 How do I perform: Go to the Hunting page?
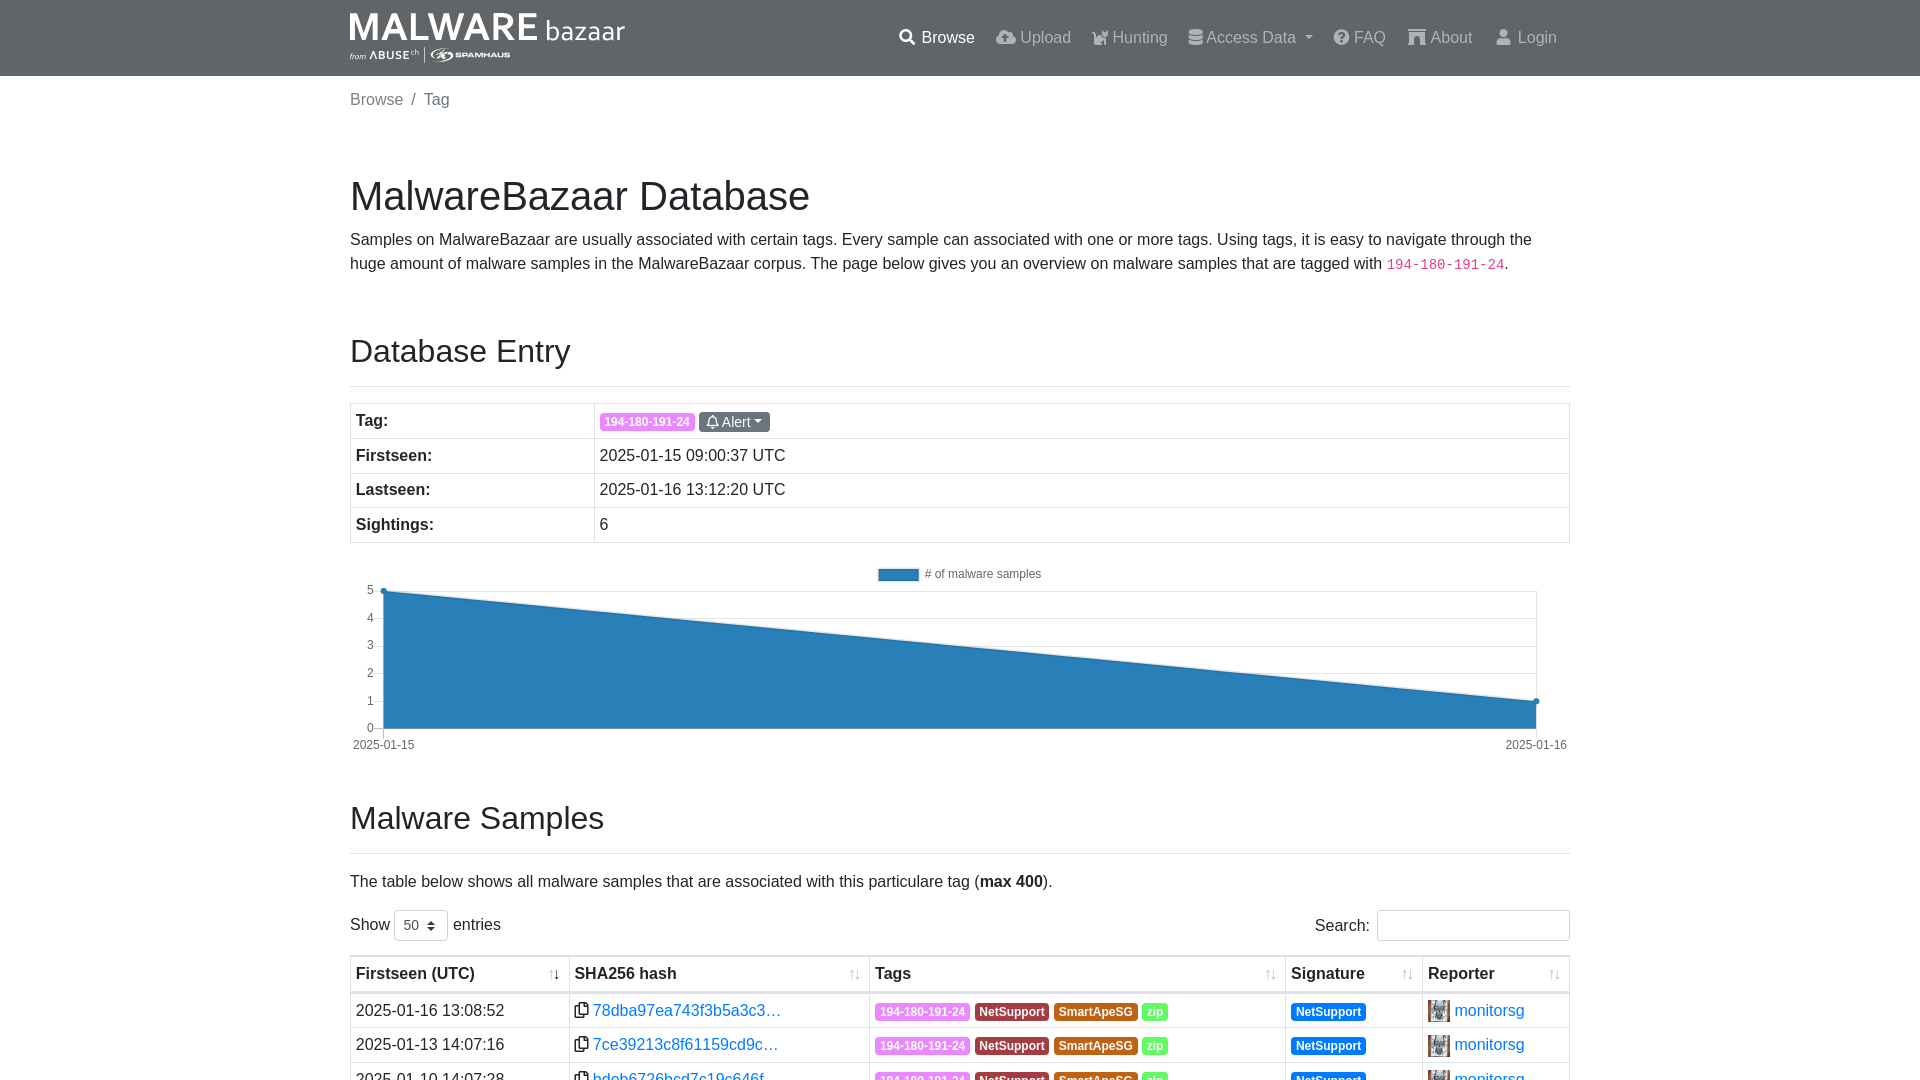1129,38
